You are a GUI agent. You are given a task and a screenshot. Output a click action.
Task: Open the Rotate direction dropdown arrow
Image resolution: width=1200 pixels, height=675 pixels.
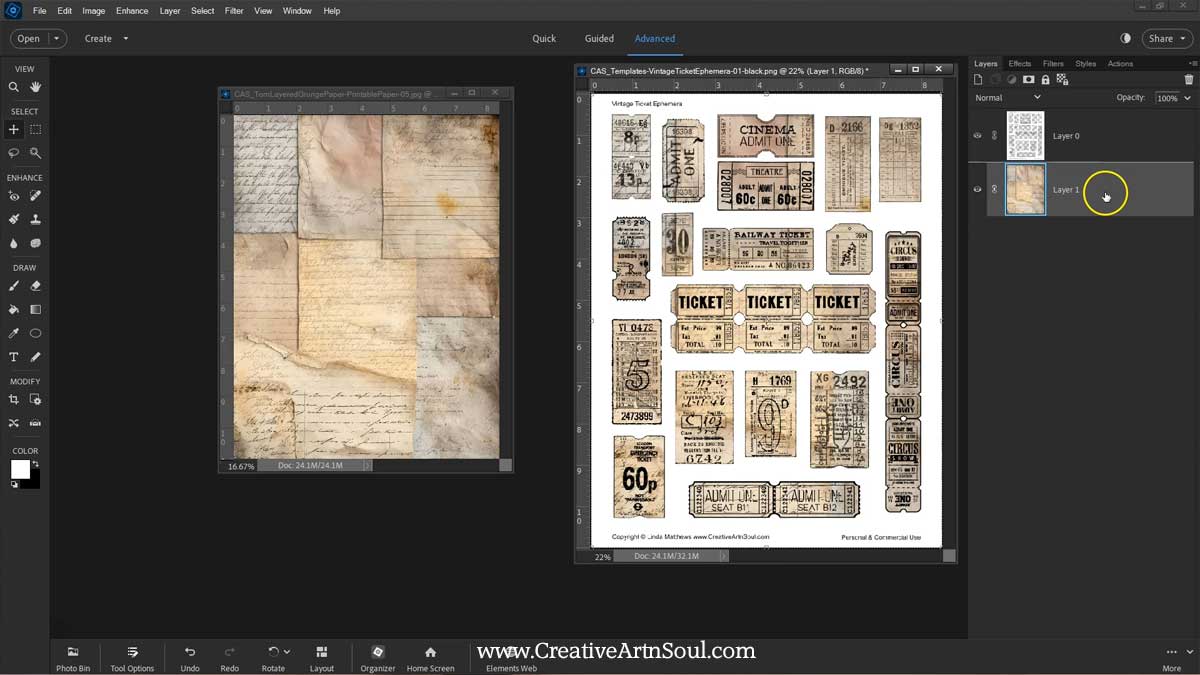click(287, 652)
